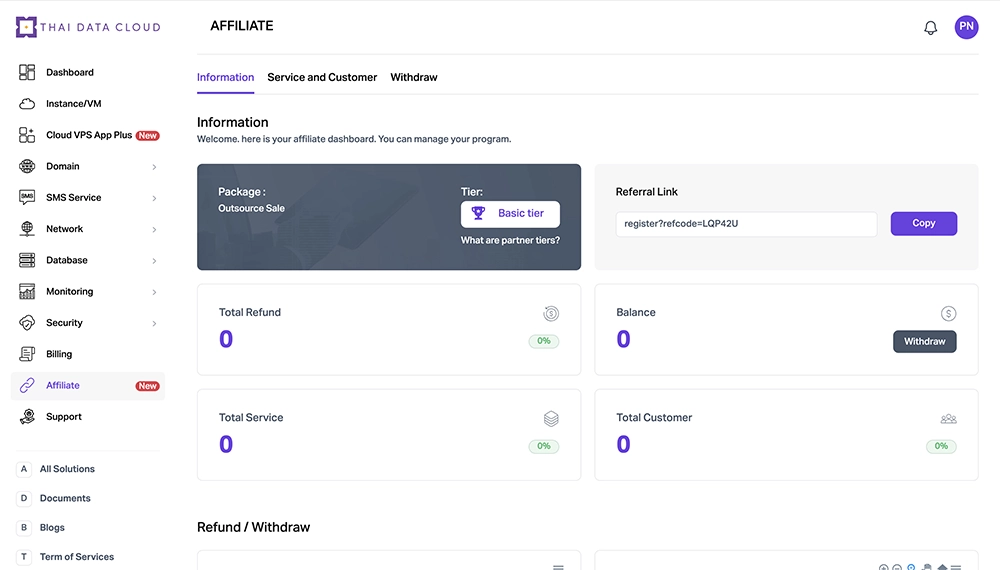Expand the Database submenu chevron
Image resolution: width=1000 pixels, height=570 pixels.
[154, 260]
